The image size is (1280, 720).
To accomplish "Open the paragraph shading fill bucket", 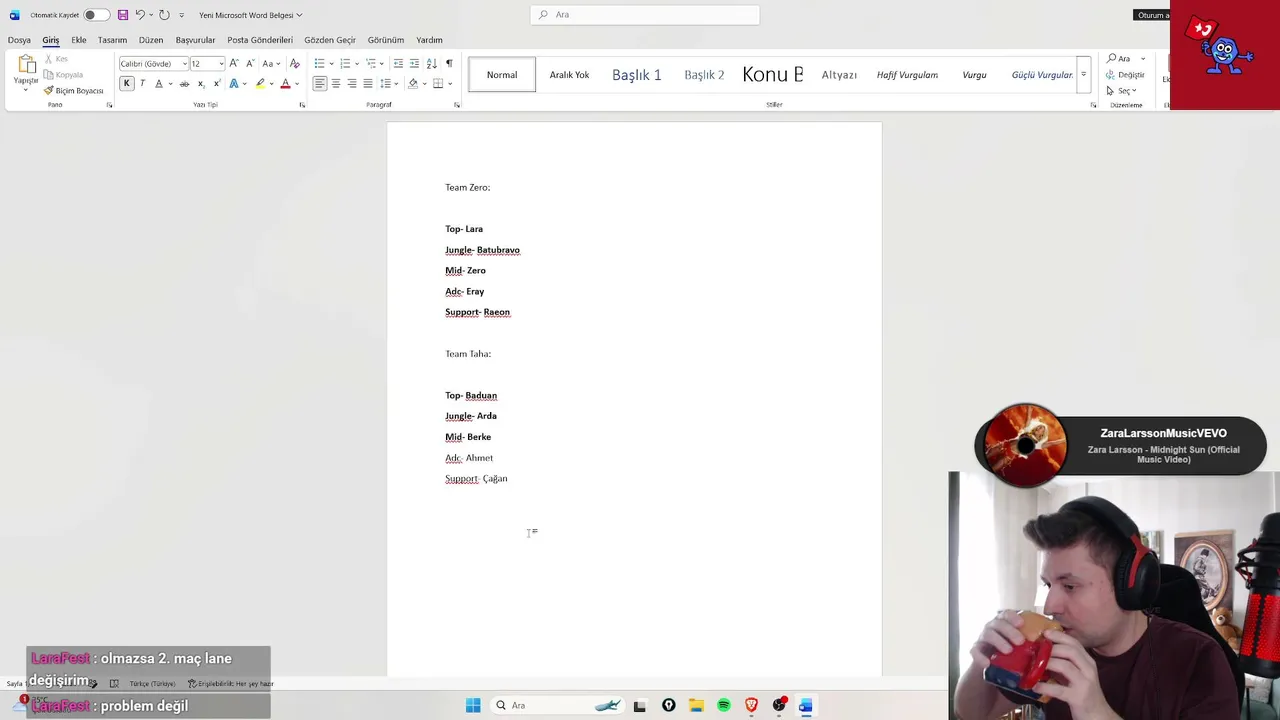I will click(x=411, y=84).
